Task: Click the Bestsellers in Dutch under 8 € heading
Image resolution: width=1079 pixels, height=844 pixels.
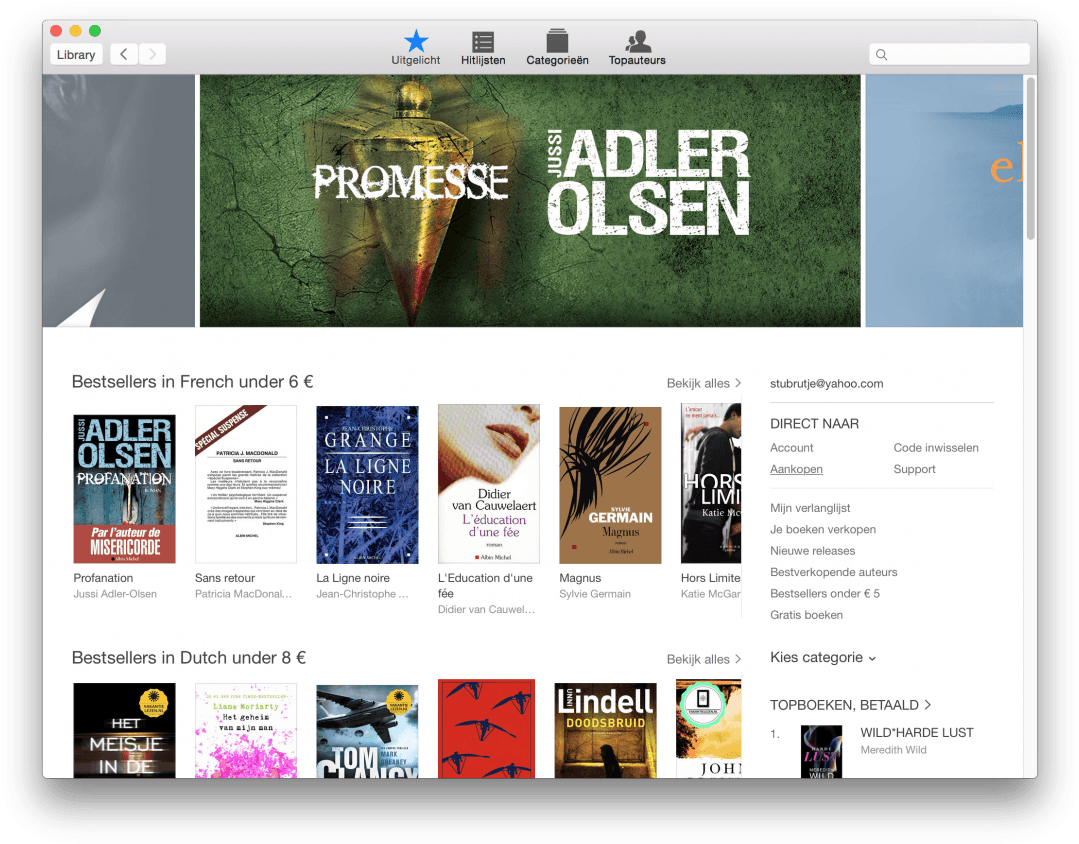Action: coord(189,658)
